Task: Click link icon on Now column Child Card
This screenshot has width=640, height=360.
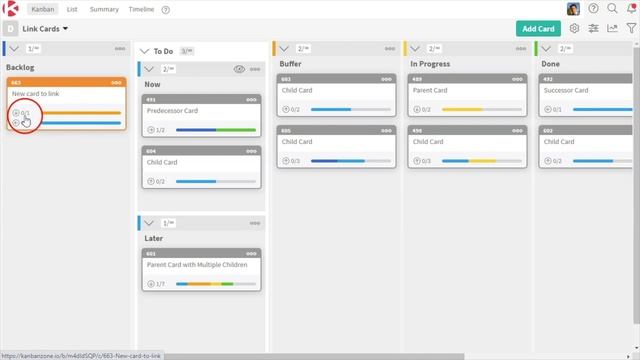Action: point(151,181)
